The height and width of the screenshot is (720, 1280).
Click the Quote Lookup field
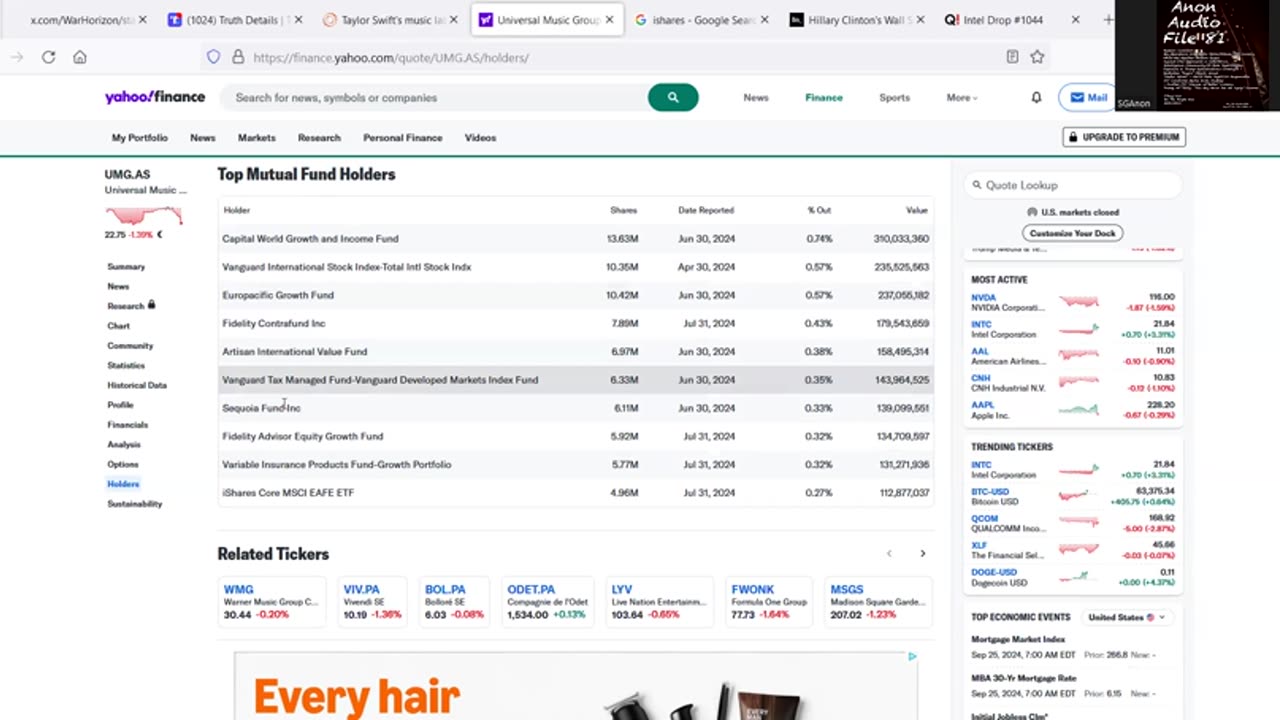coord(1073,185)
